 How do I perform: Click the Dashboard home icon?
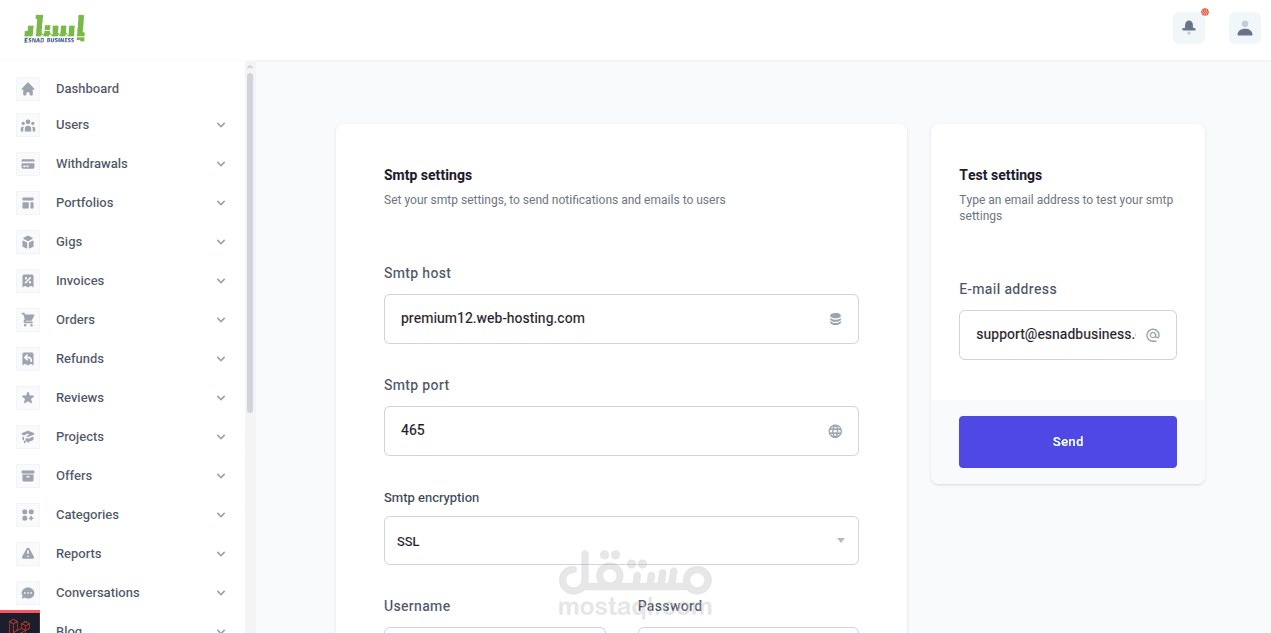coord(28,89)
